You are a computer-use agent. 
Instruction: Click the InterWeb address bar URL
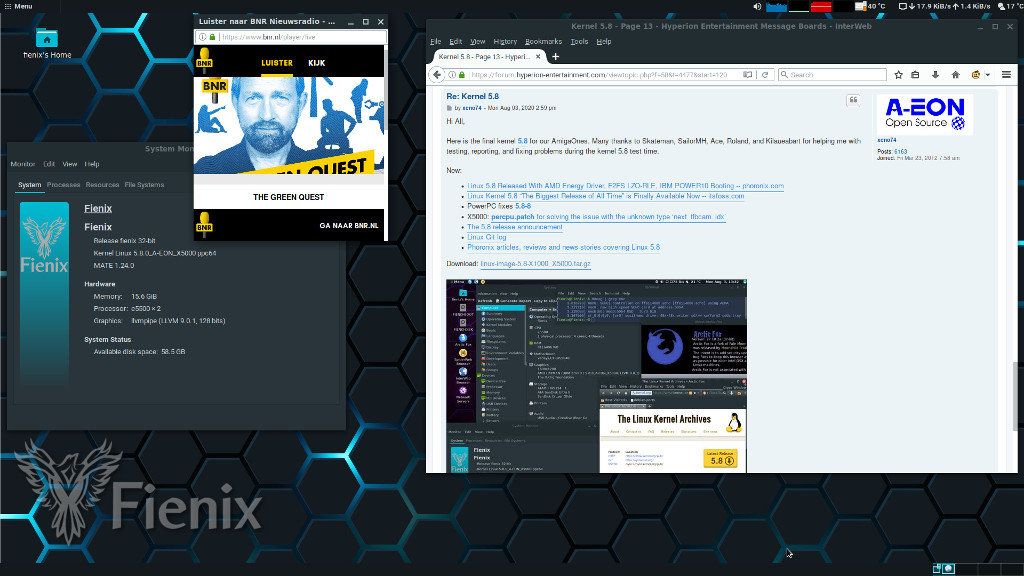[x=599, y=74]
